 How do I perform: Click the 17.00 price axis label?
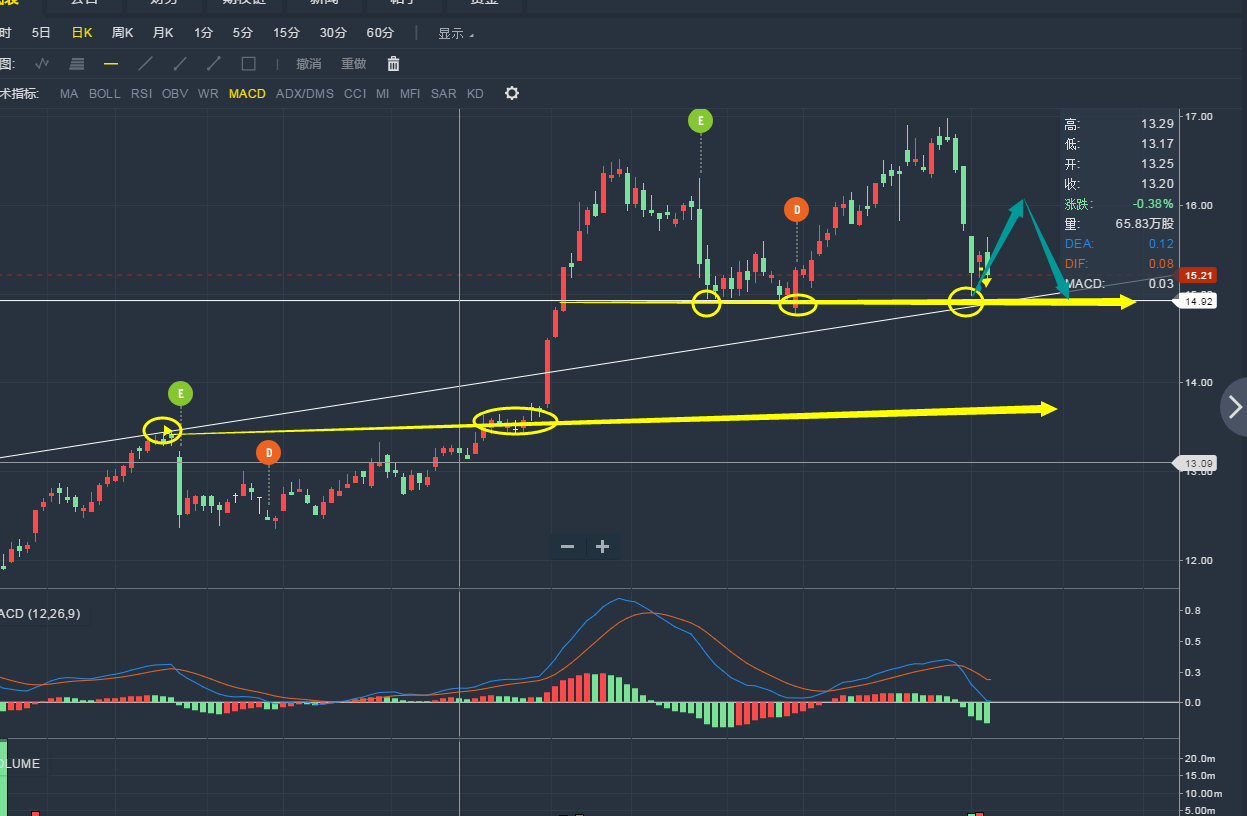(1199, 117)
